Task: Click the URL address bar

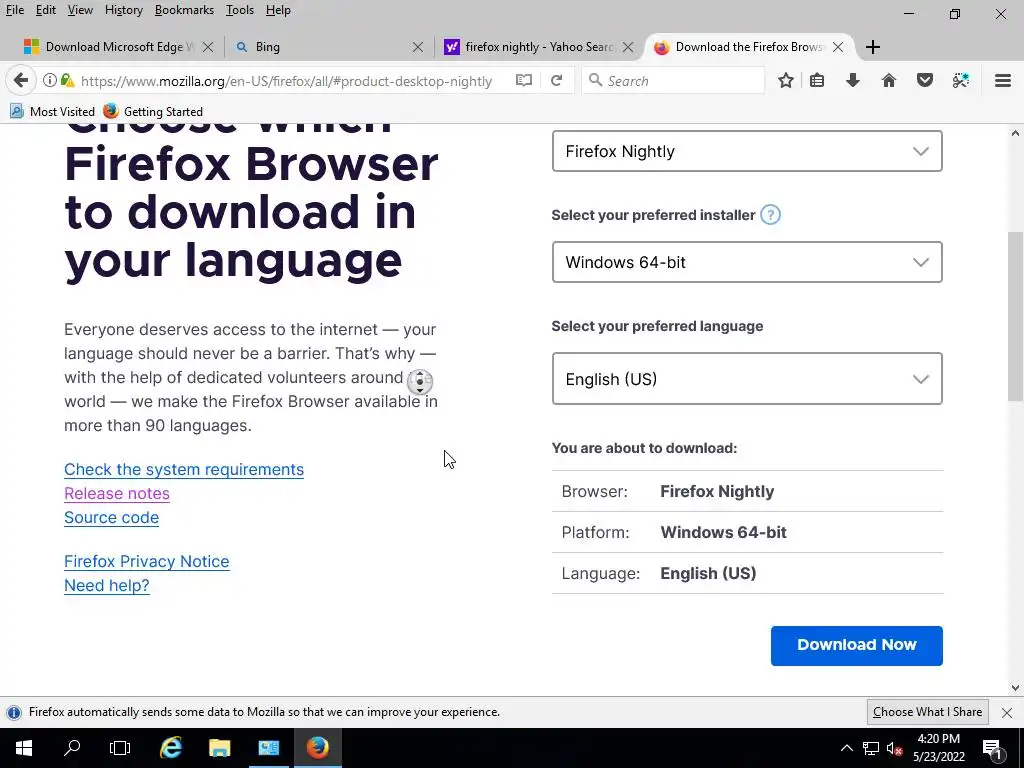Action: pyautogui.click(x=286, y=81)
